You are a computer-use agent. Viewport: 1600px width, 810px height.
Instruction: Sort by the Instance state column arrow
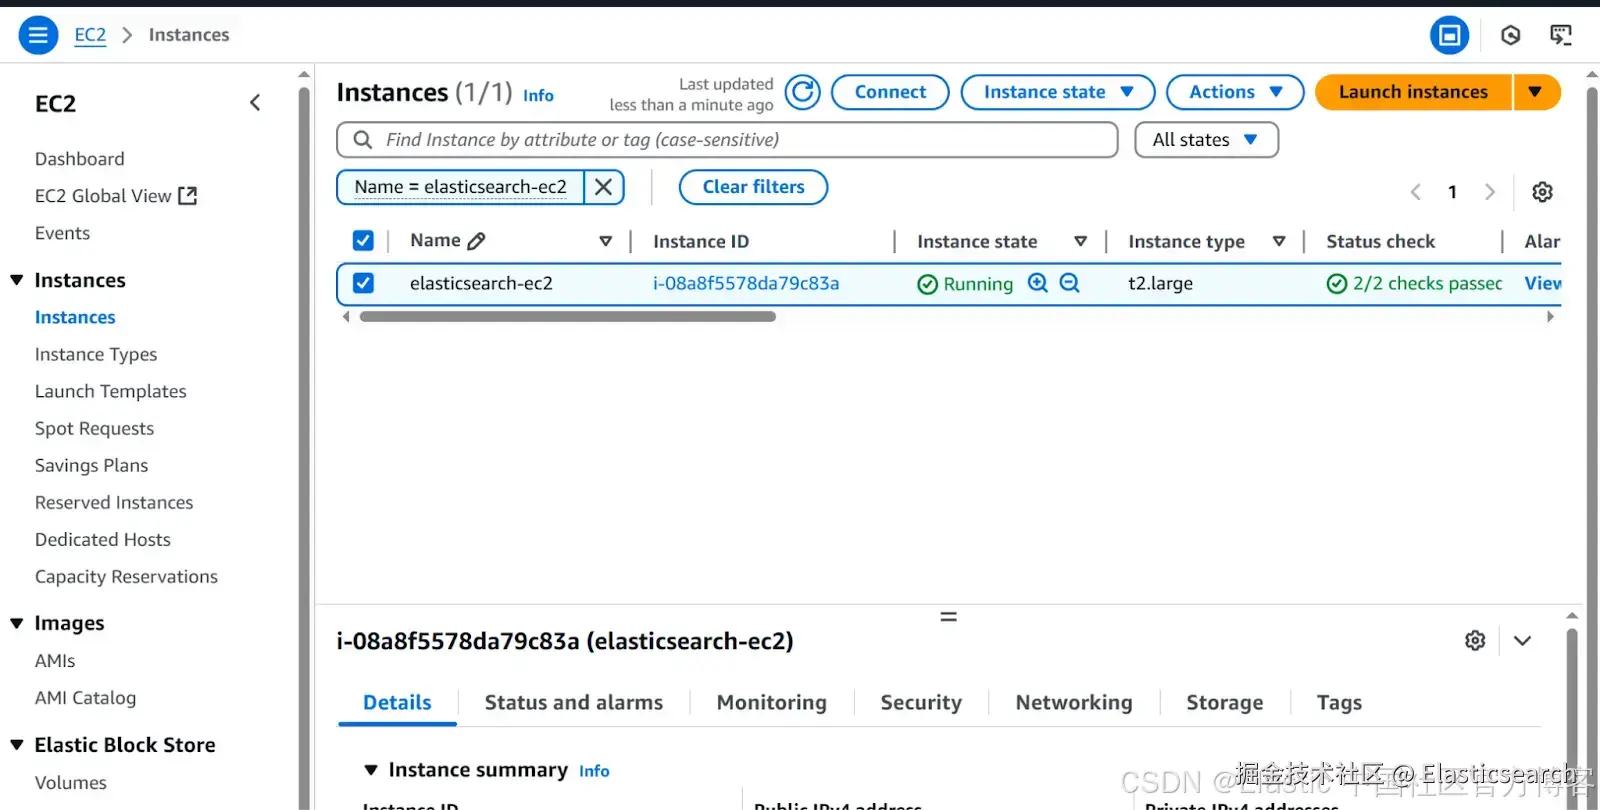[x=1080, y=241]
